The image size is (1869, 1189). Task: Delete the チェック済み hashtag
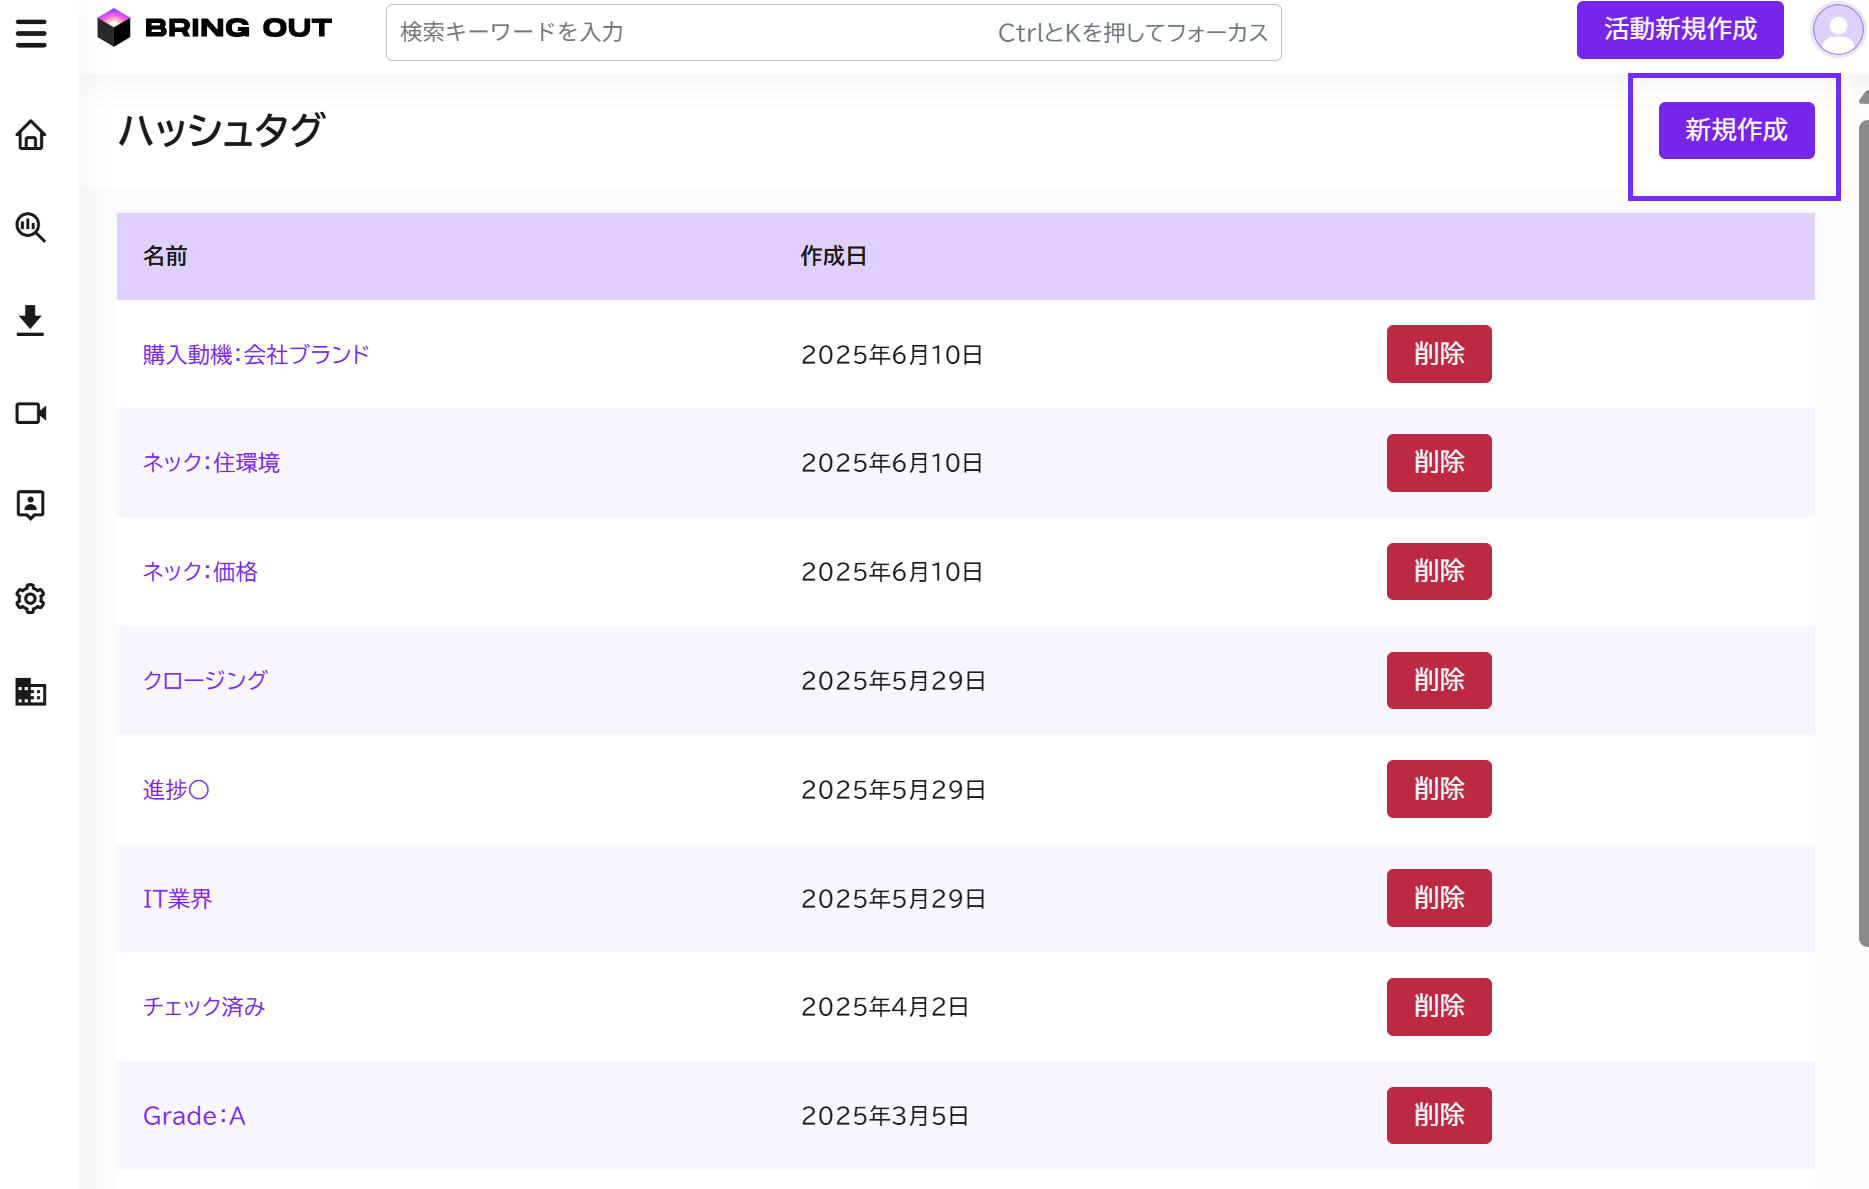(x=1438, y=1007)
